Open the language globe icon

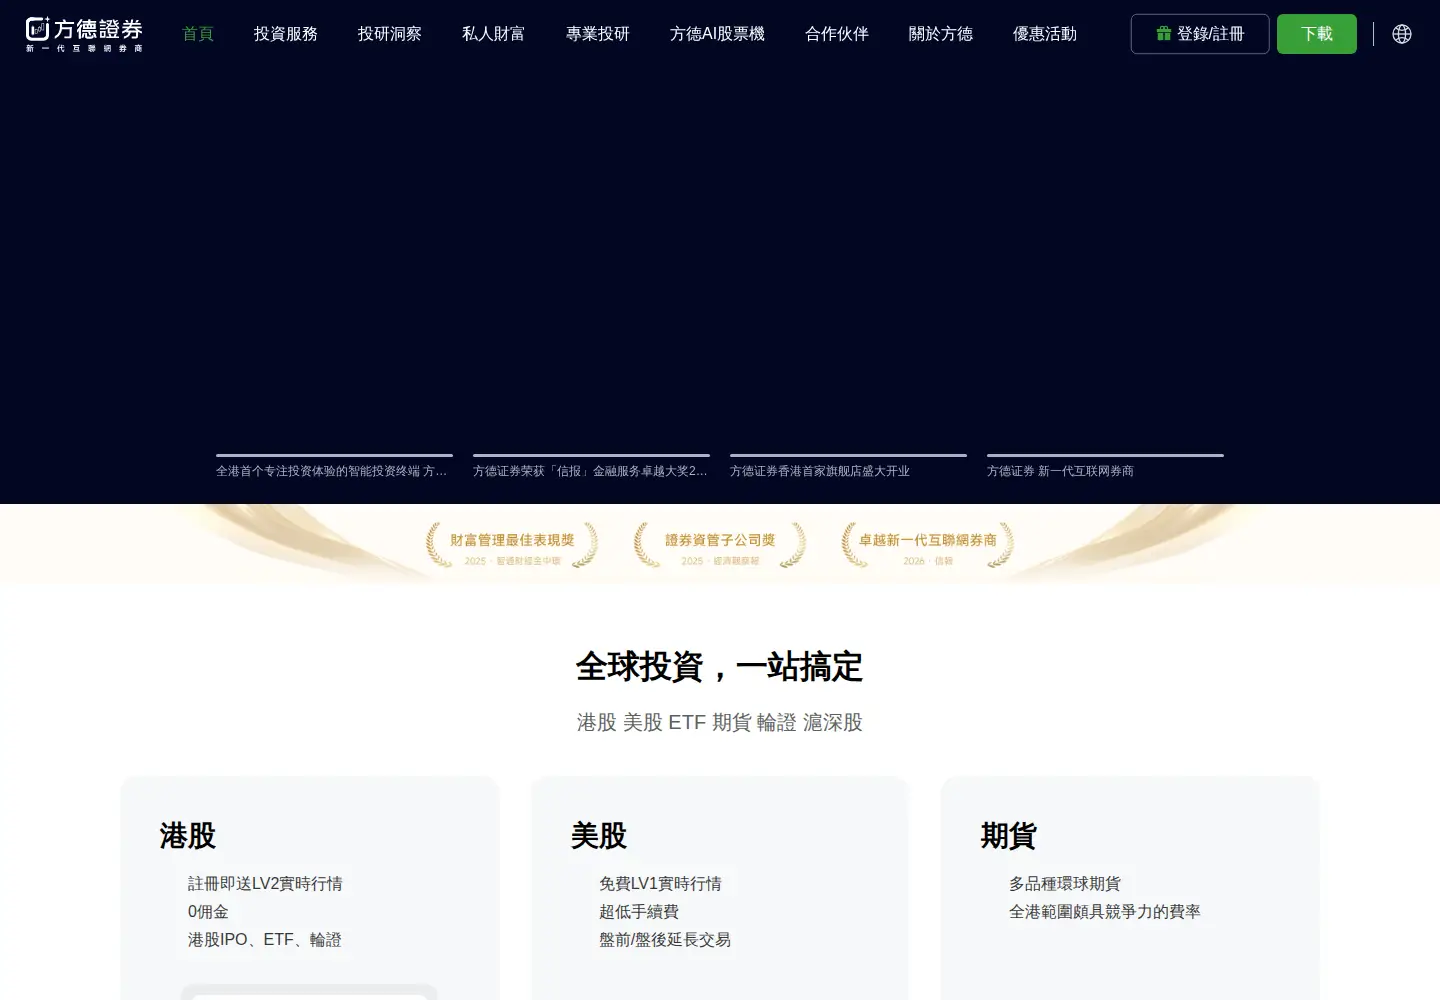[x=1402, y=34]
